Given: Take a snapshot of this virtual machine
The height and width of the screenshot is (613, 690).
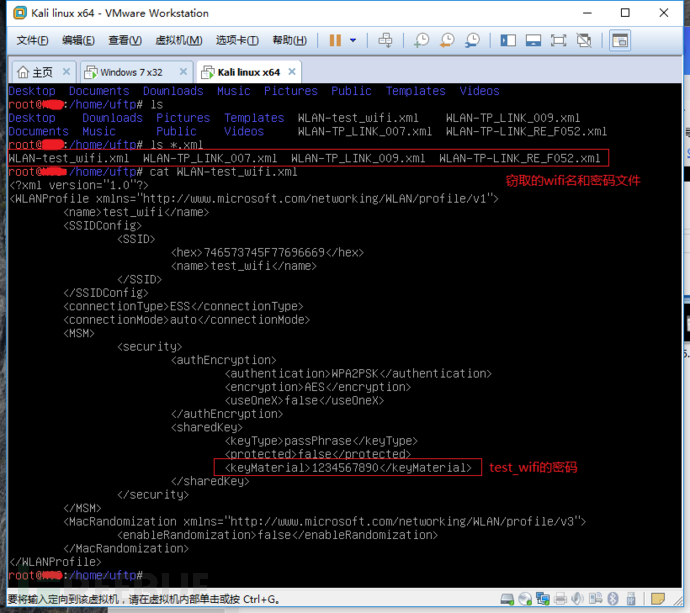Looking at the screenshot, I should (421, 40).
